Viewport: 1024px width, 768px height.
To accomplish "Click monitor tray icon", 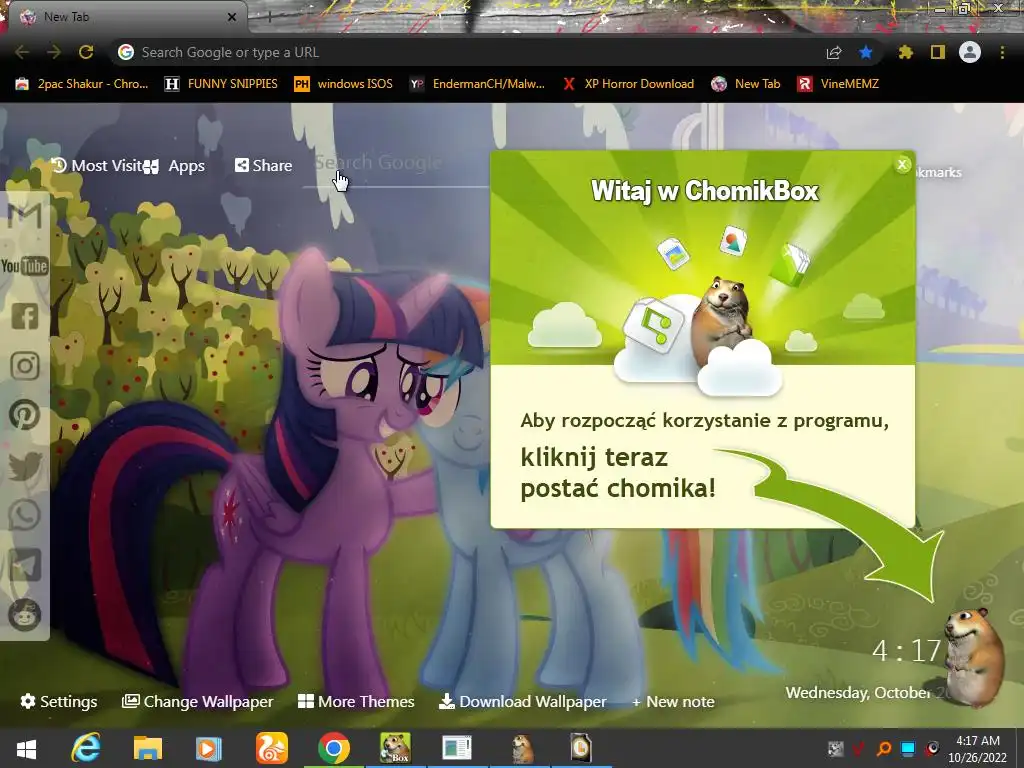I will 908,748.
